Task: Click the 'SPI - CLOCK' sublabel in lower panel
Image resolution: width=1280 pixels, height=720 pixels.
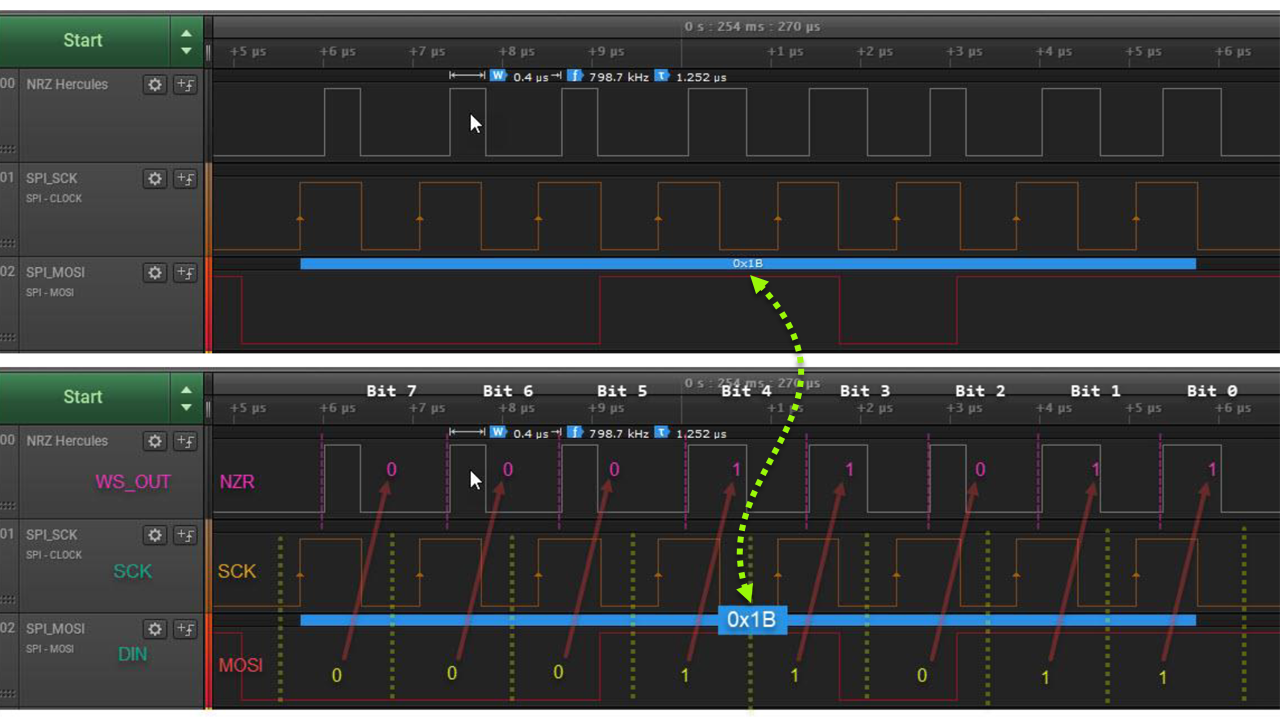Action: [54, 555]
